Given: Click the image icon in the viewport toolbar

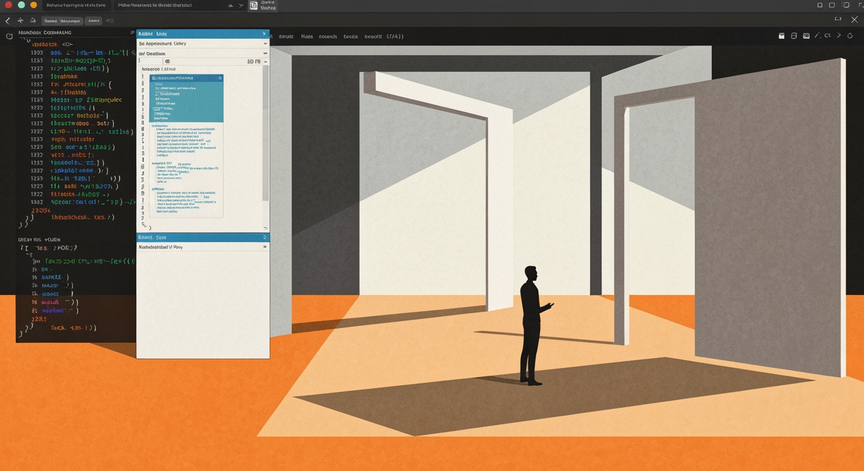Looking at the screenshot, I should click(x=806, y=36).
